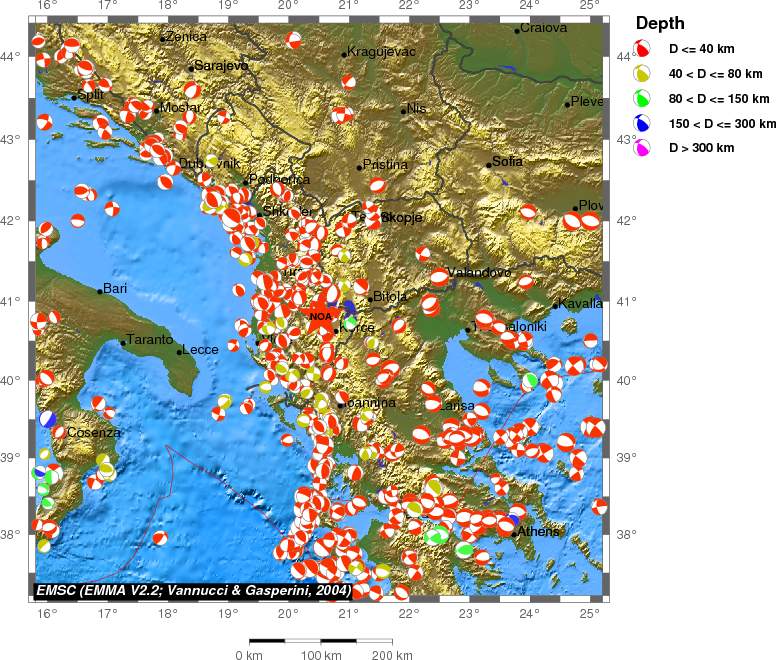
Task: Click the 100 km mark on scale bar
Action: 321,655
